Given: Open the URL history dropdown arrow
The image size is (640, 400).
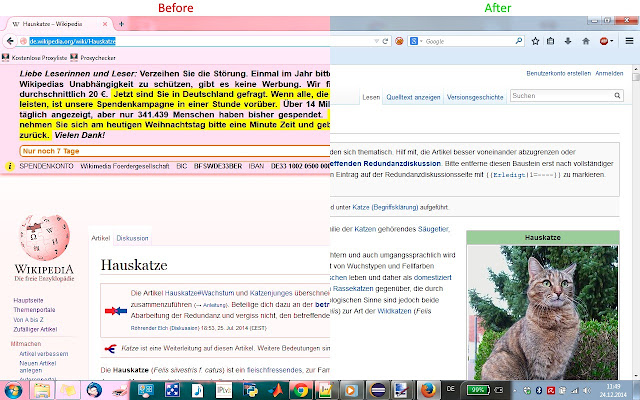Looking at the screenshot, I should (x=376, y=41).
